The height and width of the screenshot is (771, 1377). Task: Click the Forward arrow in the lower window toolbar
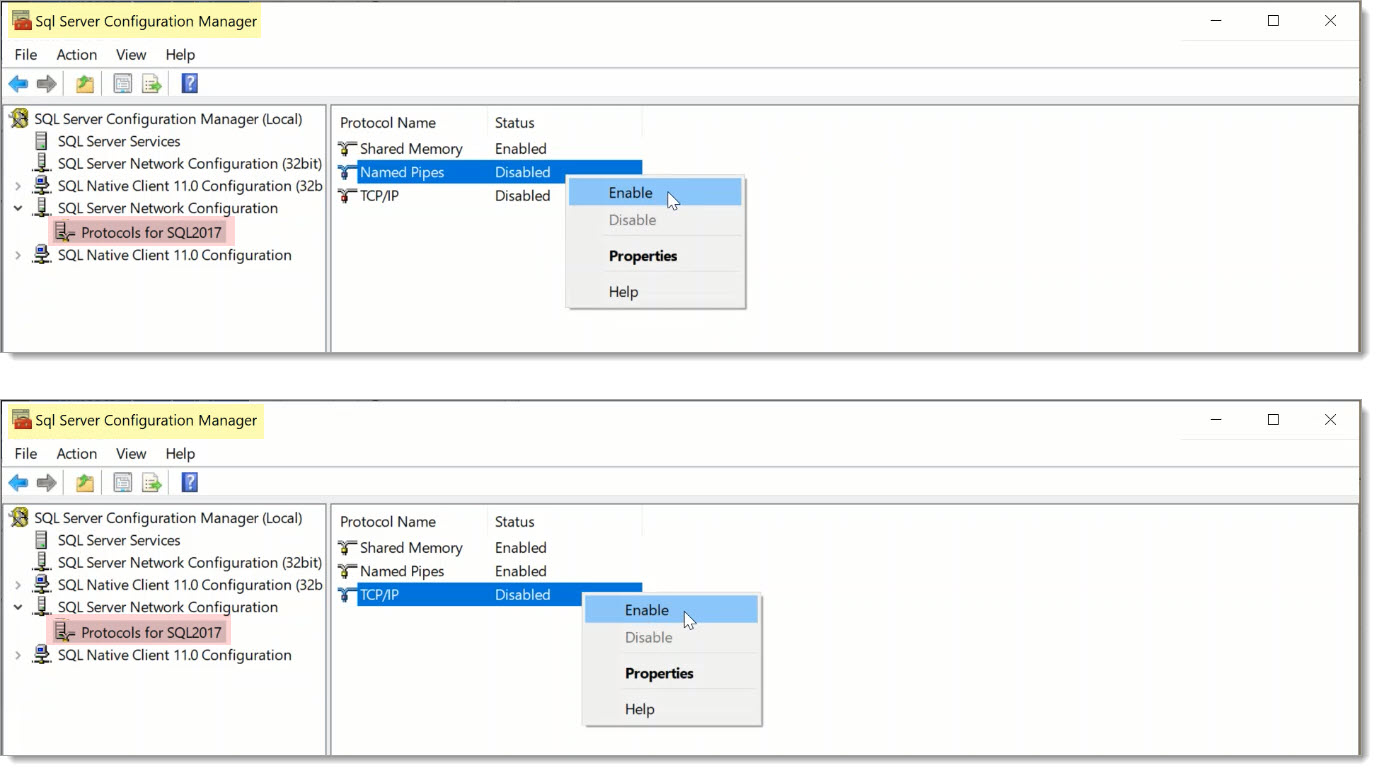(x=47, y=483)
